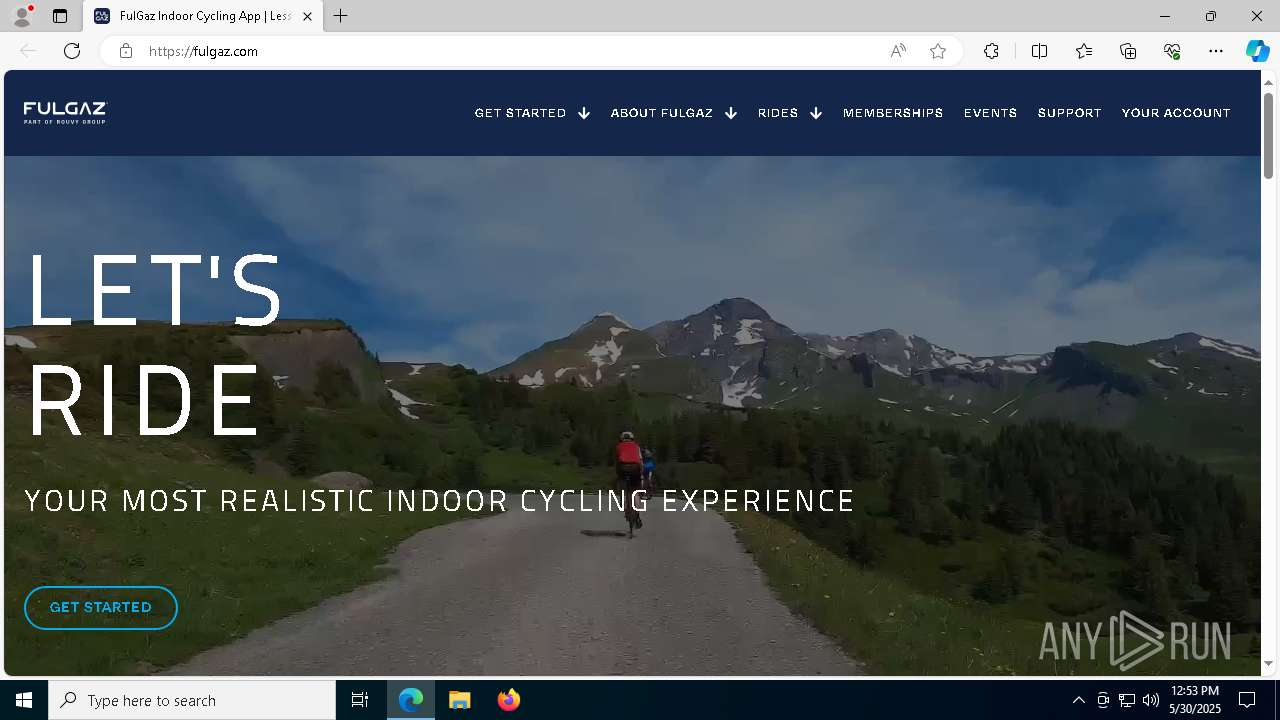
Task: Go to EVENTS page
Action: click(x=990, y=113)
